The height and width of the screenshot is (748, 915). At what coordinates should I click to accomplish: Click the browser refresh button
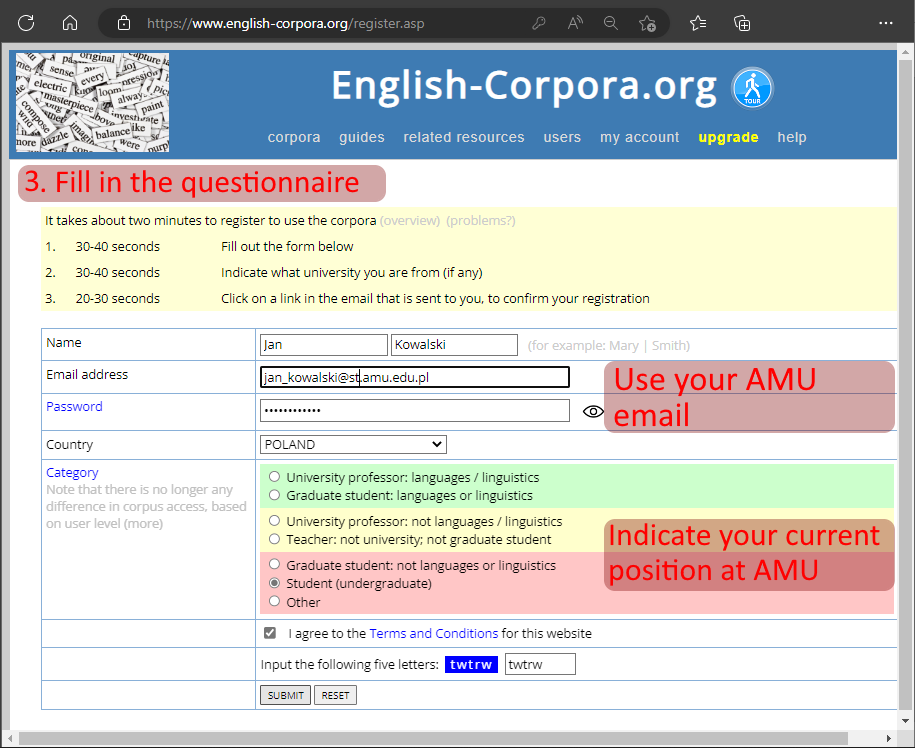tap(26, 22)
